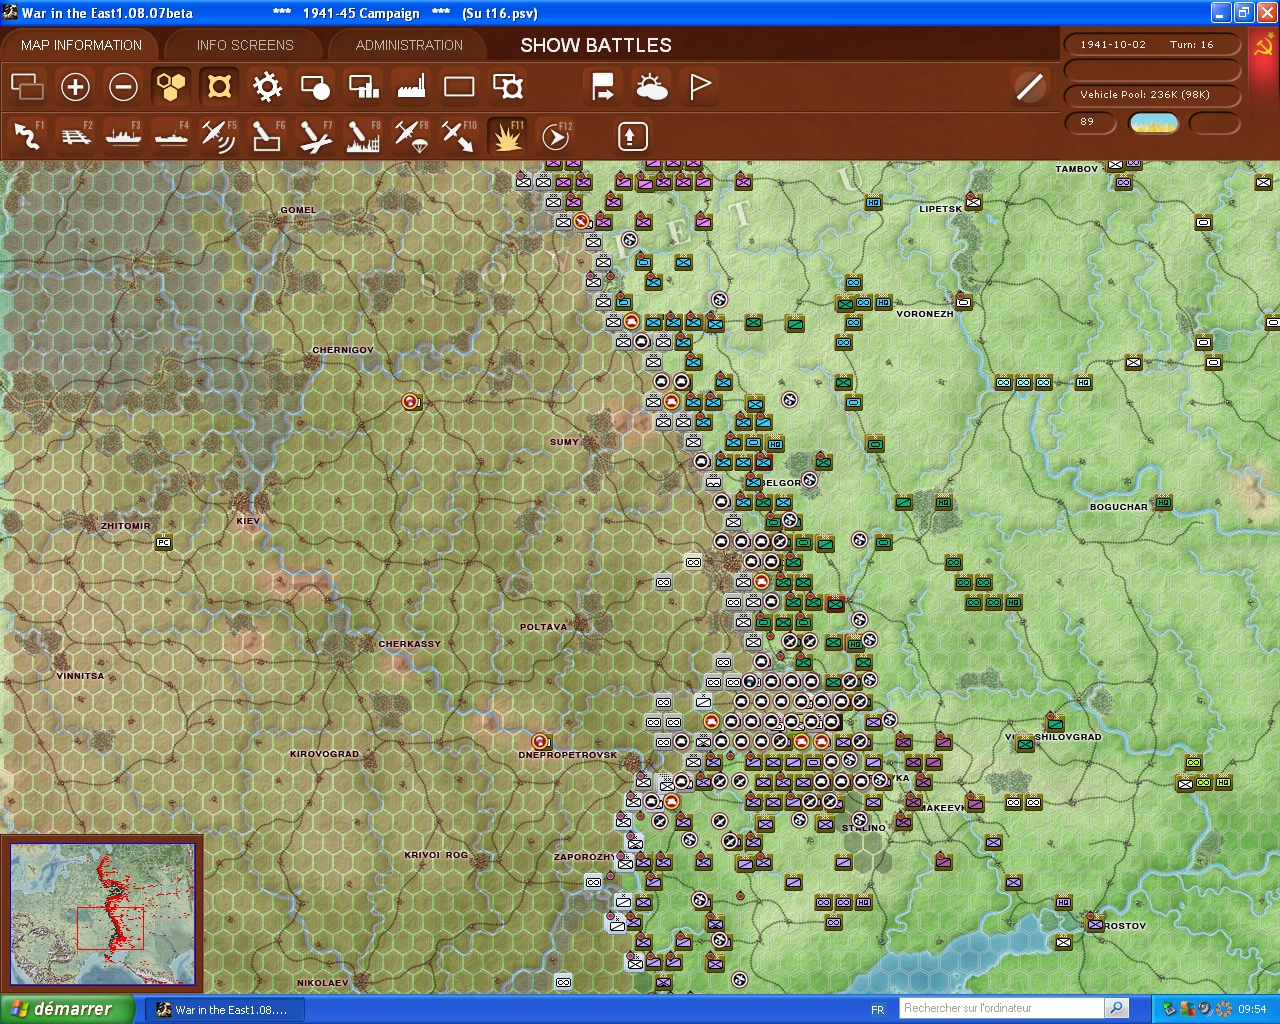Open the INFO SCREENS tab
Image resolution: width=1280 pixels, height=1024 pixels.
click(245, 45)
